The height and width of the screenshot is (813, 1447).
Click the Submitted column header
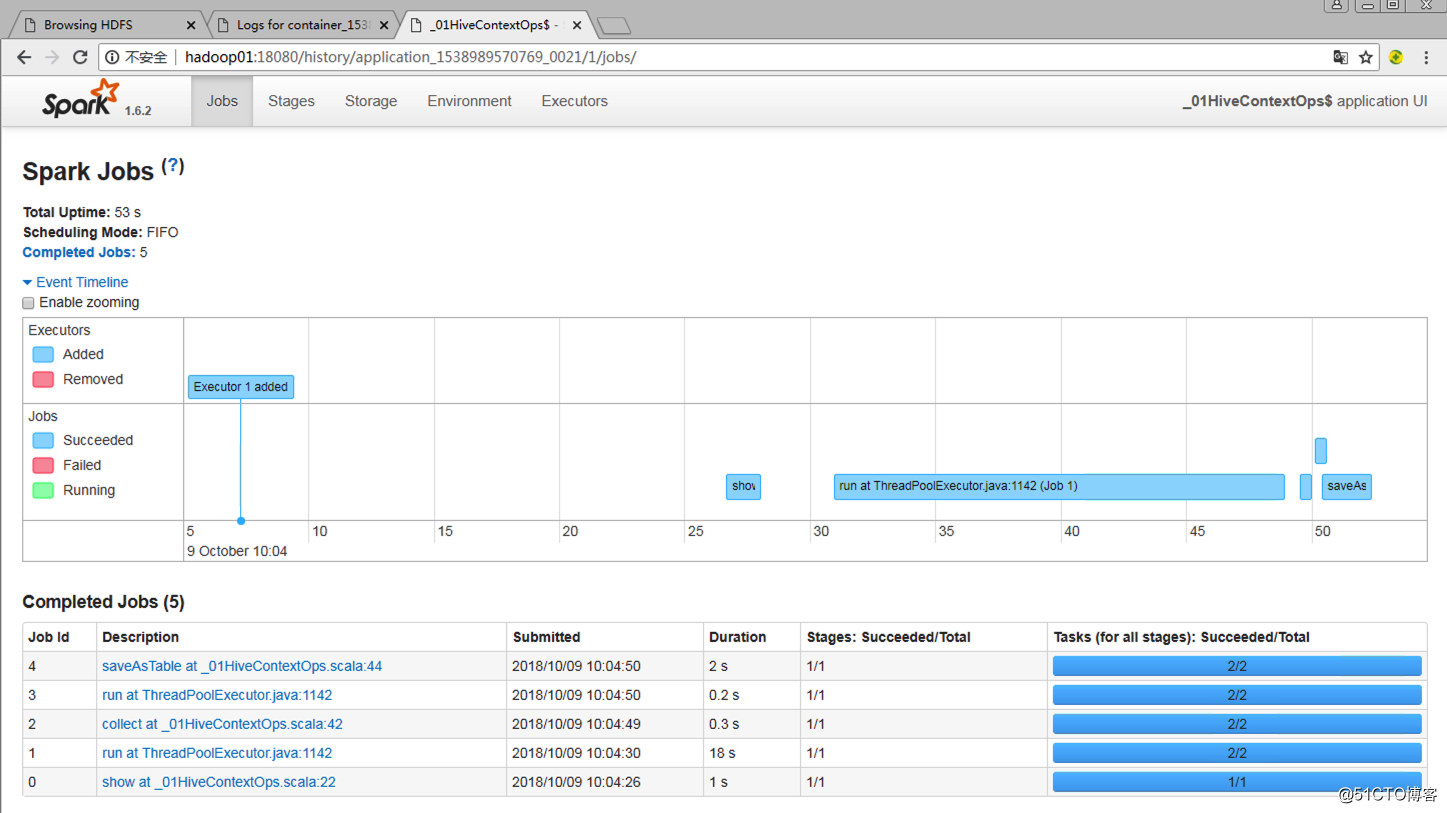coord(605,637)
